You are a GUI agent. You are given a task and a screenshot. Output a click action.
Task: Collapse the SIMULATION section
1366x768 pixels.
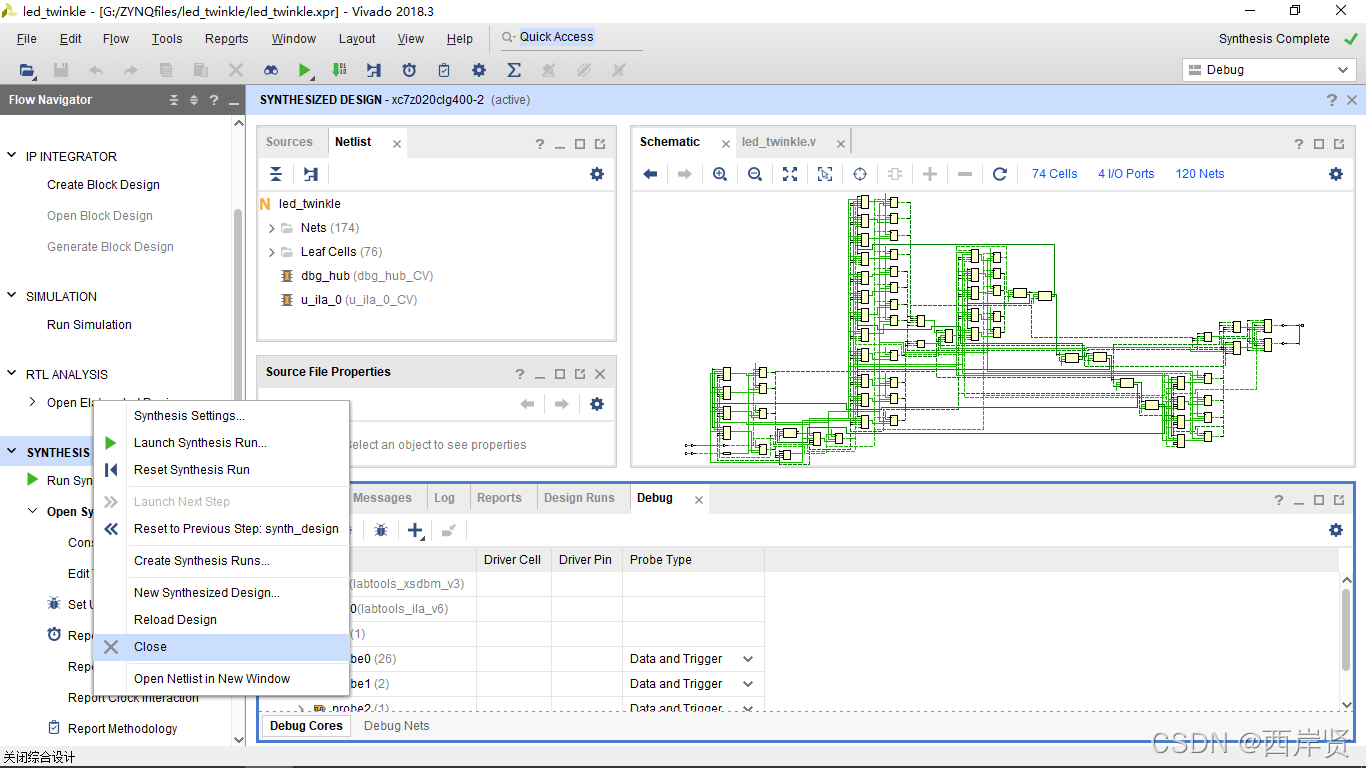click(12, 296)
